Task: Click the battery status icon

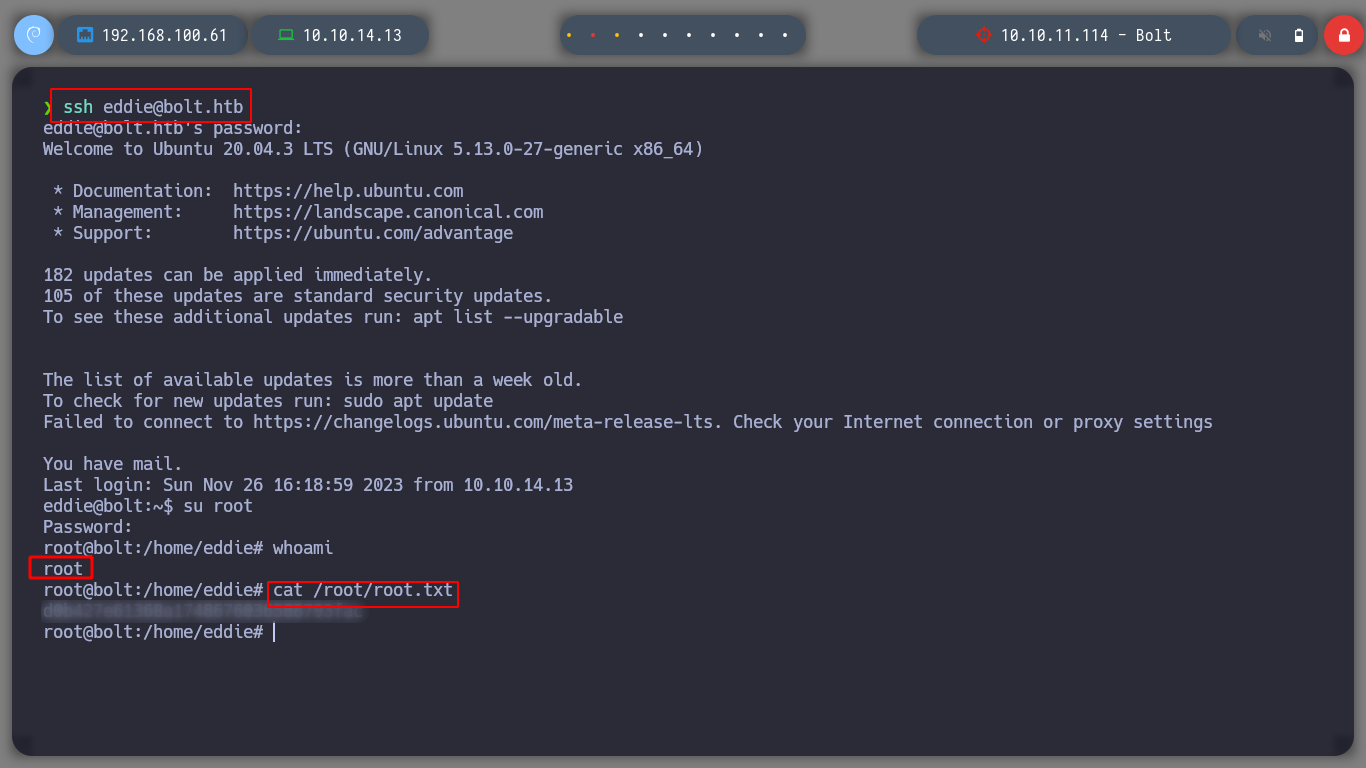Action: click(x=1299, y=35)
